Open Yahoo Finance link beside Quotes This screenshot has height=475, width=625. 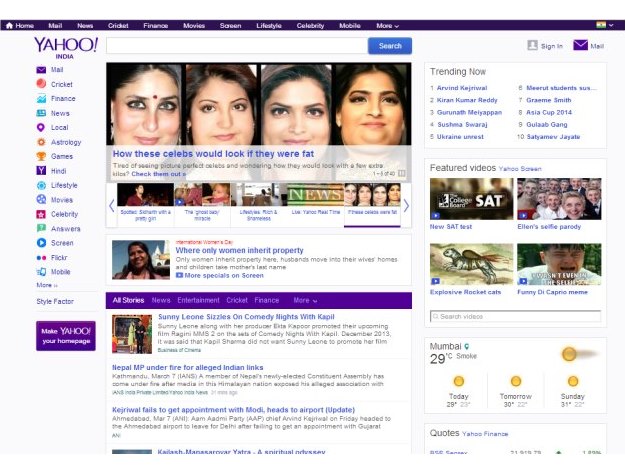click(x=485, y=434)
